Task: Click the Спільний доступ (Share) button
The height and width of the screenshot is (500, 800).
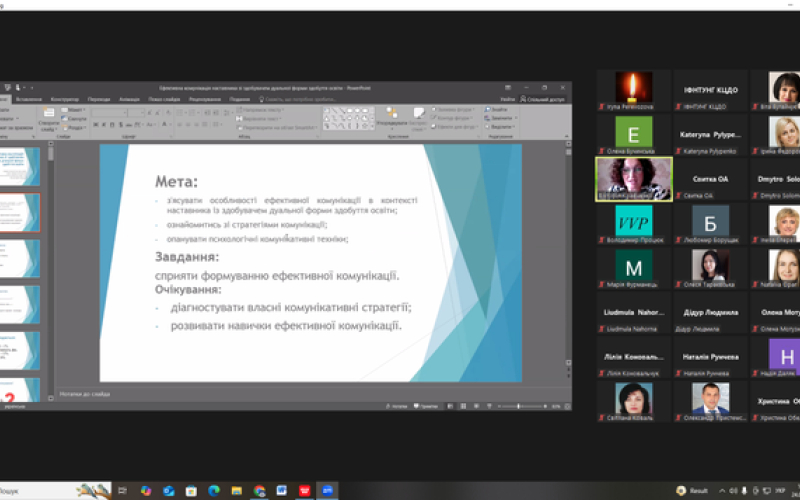Action: [542, 99]
